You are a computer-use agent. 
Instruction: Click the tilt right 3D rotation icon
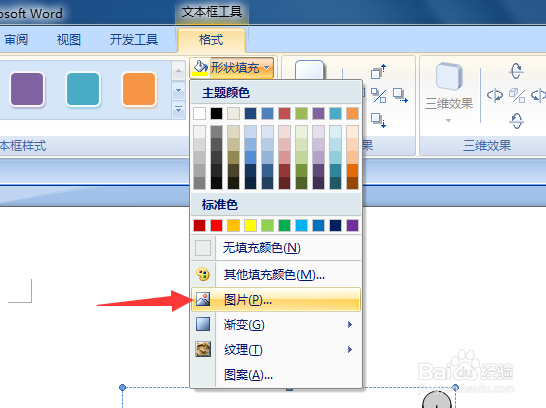(538, 95)
